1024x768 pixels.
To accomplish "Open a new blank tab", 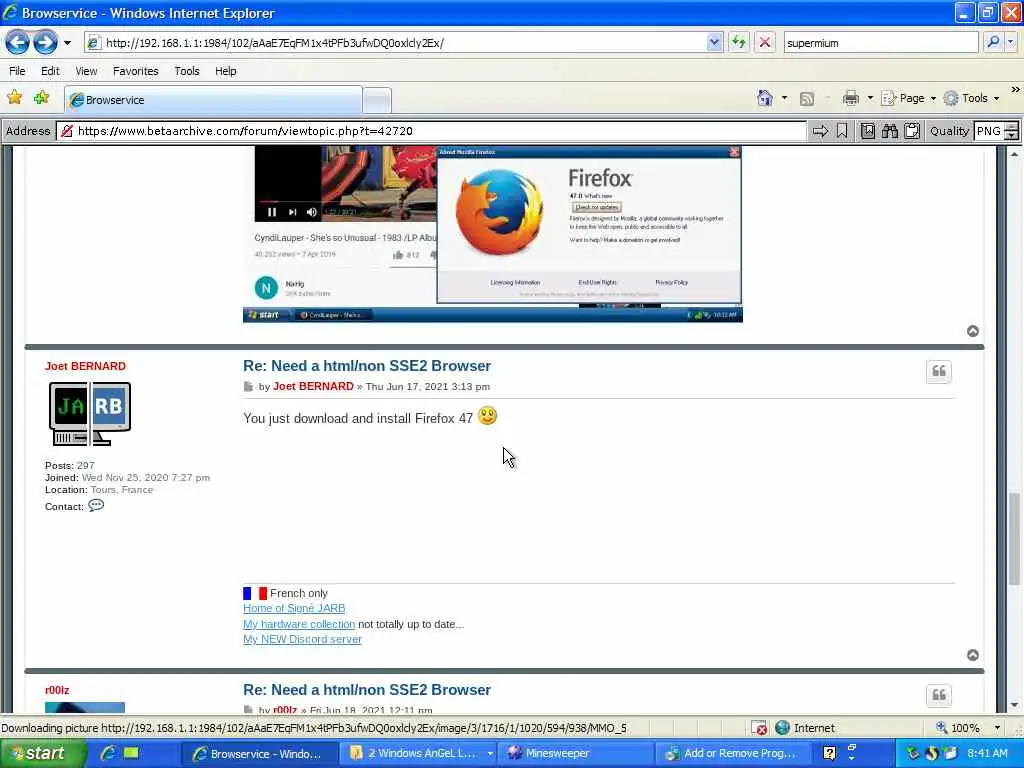I will click(377, 101).
